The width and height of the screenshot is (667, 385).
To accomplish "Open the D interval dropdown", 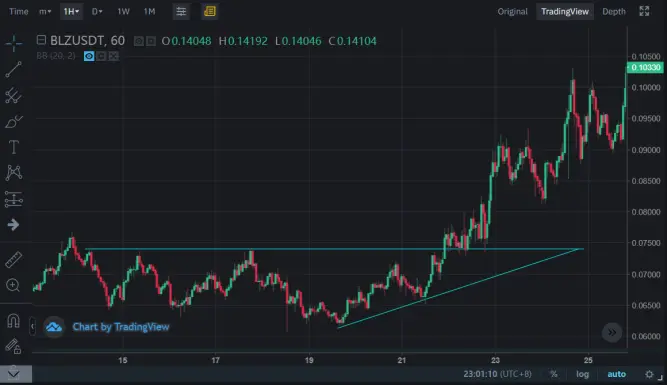I will pyautogui.click(x=97, y=11).
